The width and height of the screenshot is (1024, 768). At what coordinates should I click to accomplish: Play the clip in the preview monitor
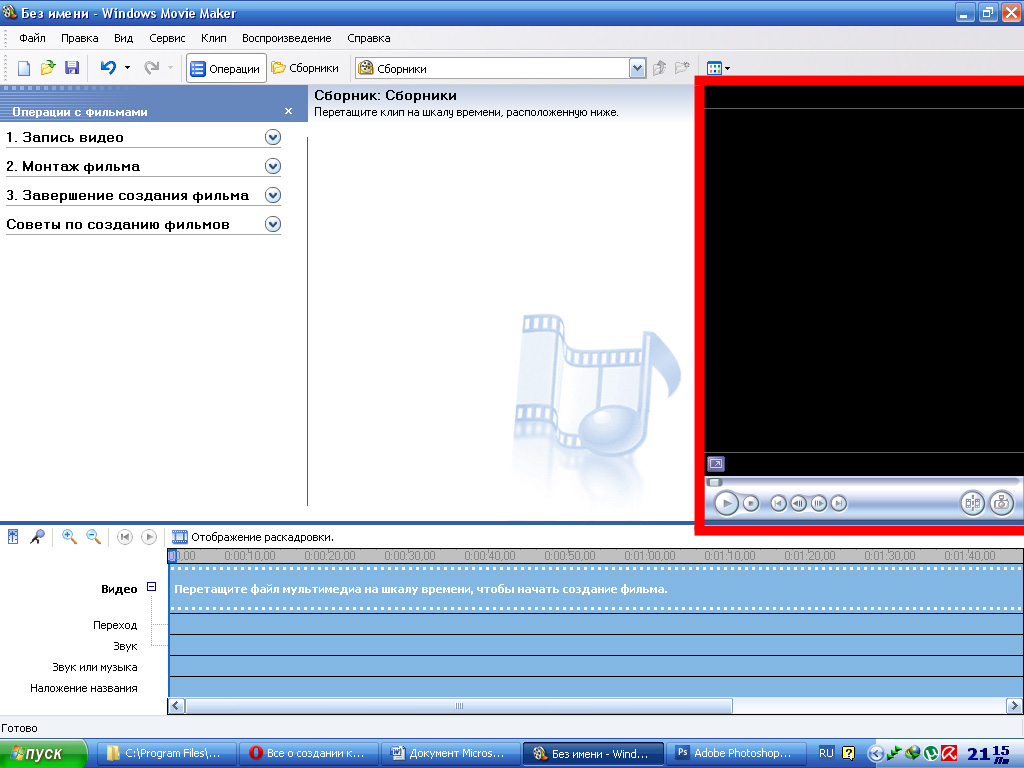pyautogui.click(x=726, y=504)
